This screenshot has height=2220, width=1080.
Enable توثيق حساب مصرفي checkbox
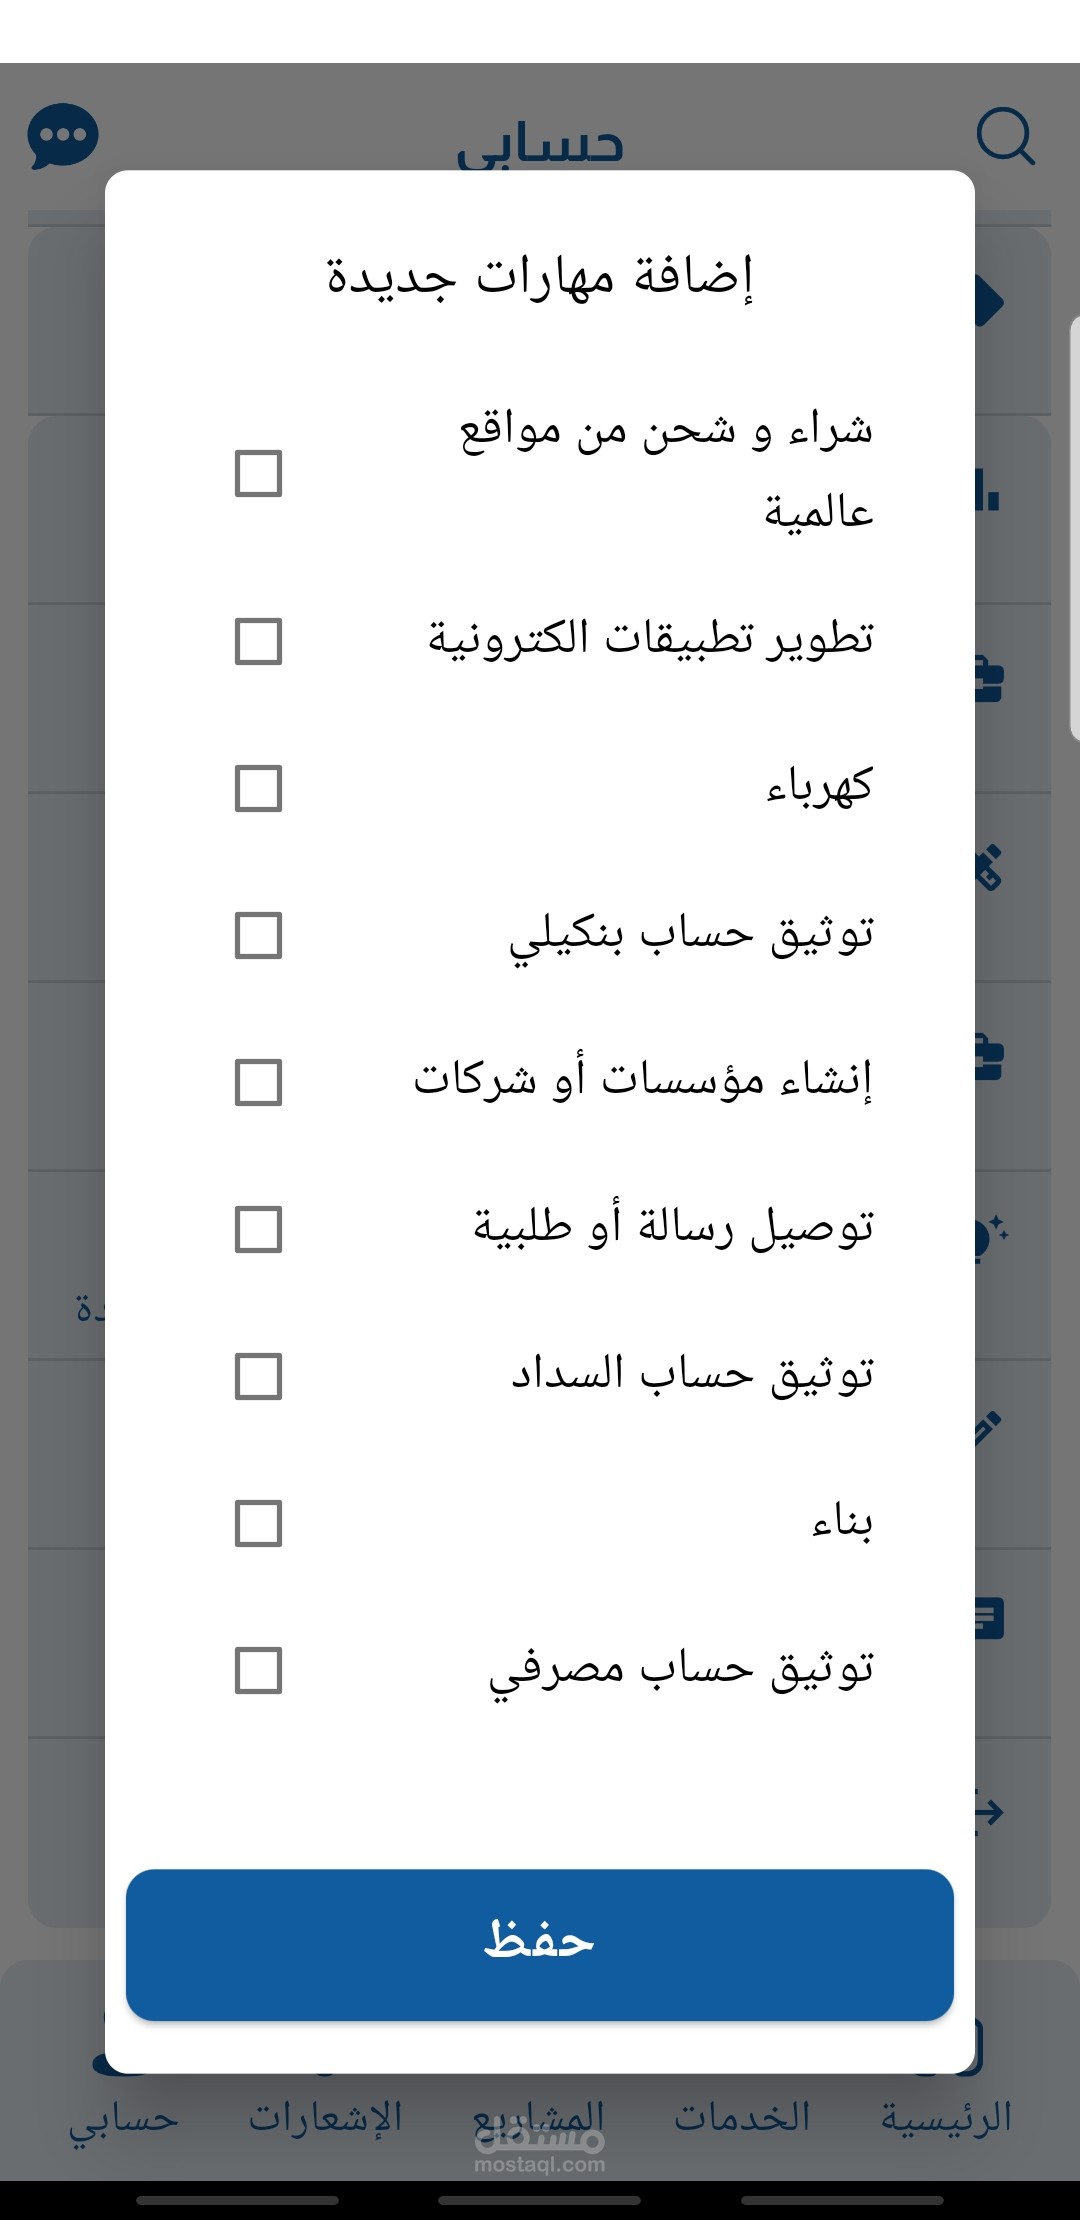click(258, 1670)
